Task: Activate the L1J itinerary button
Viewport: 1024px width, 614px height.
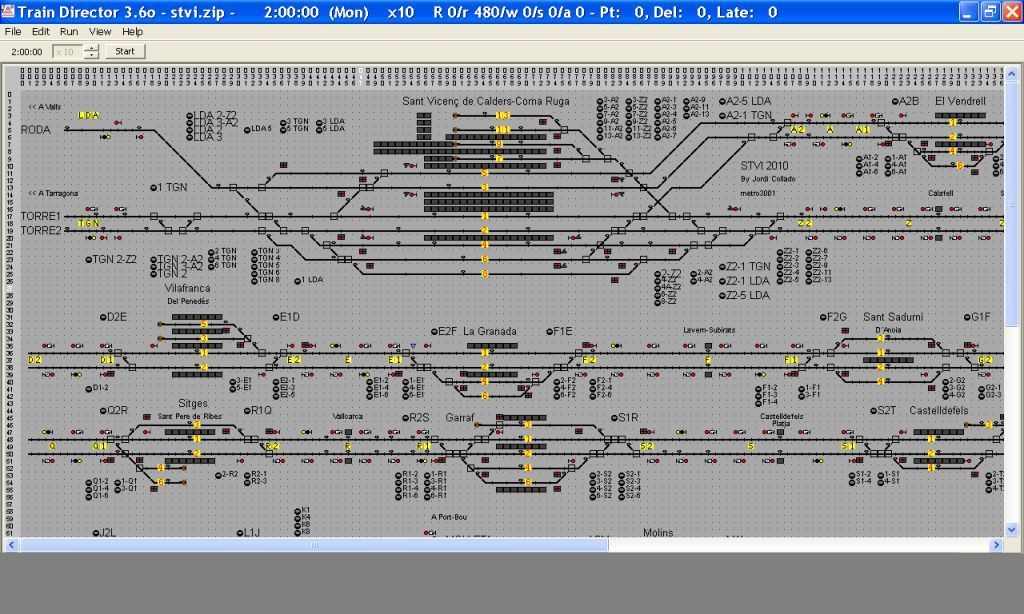Action: click(x=241, y=533)
